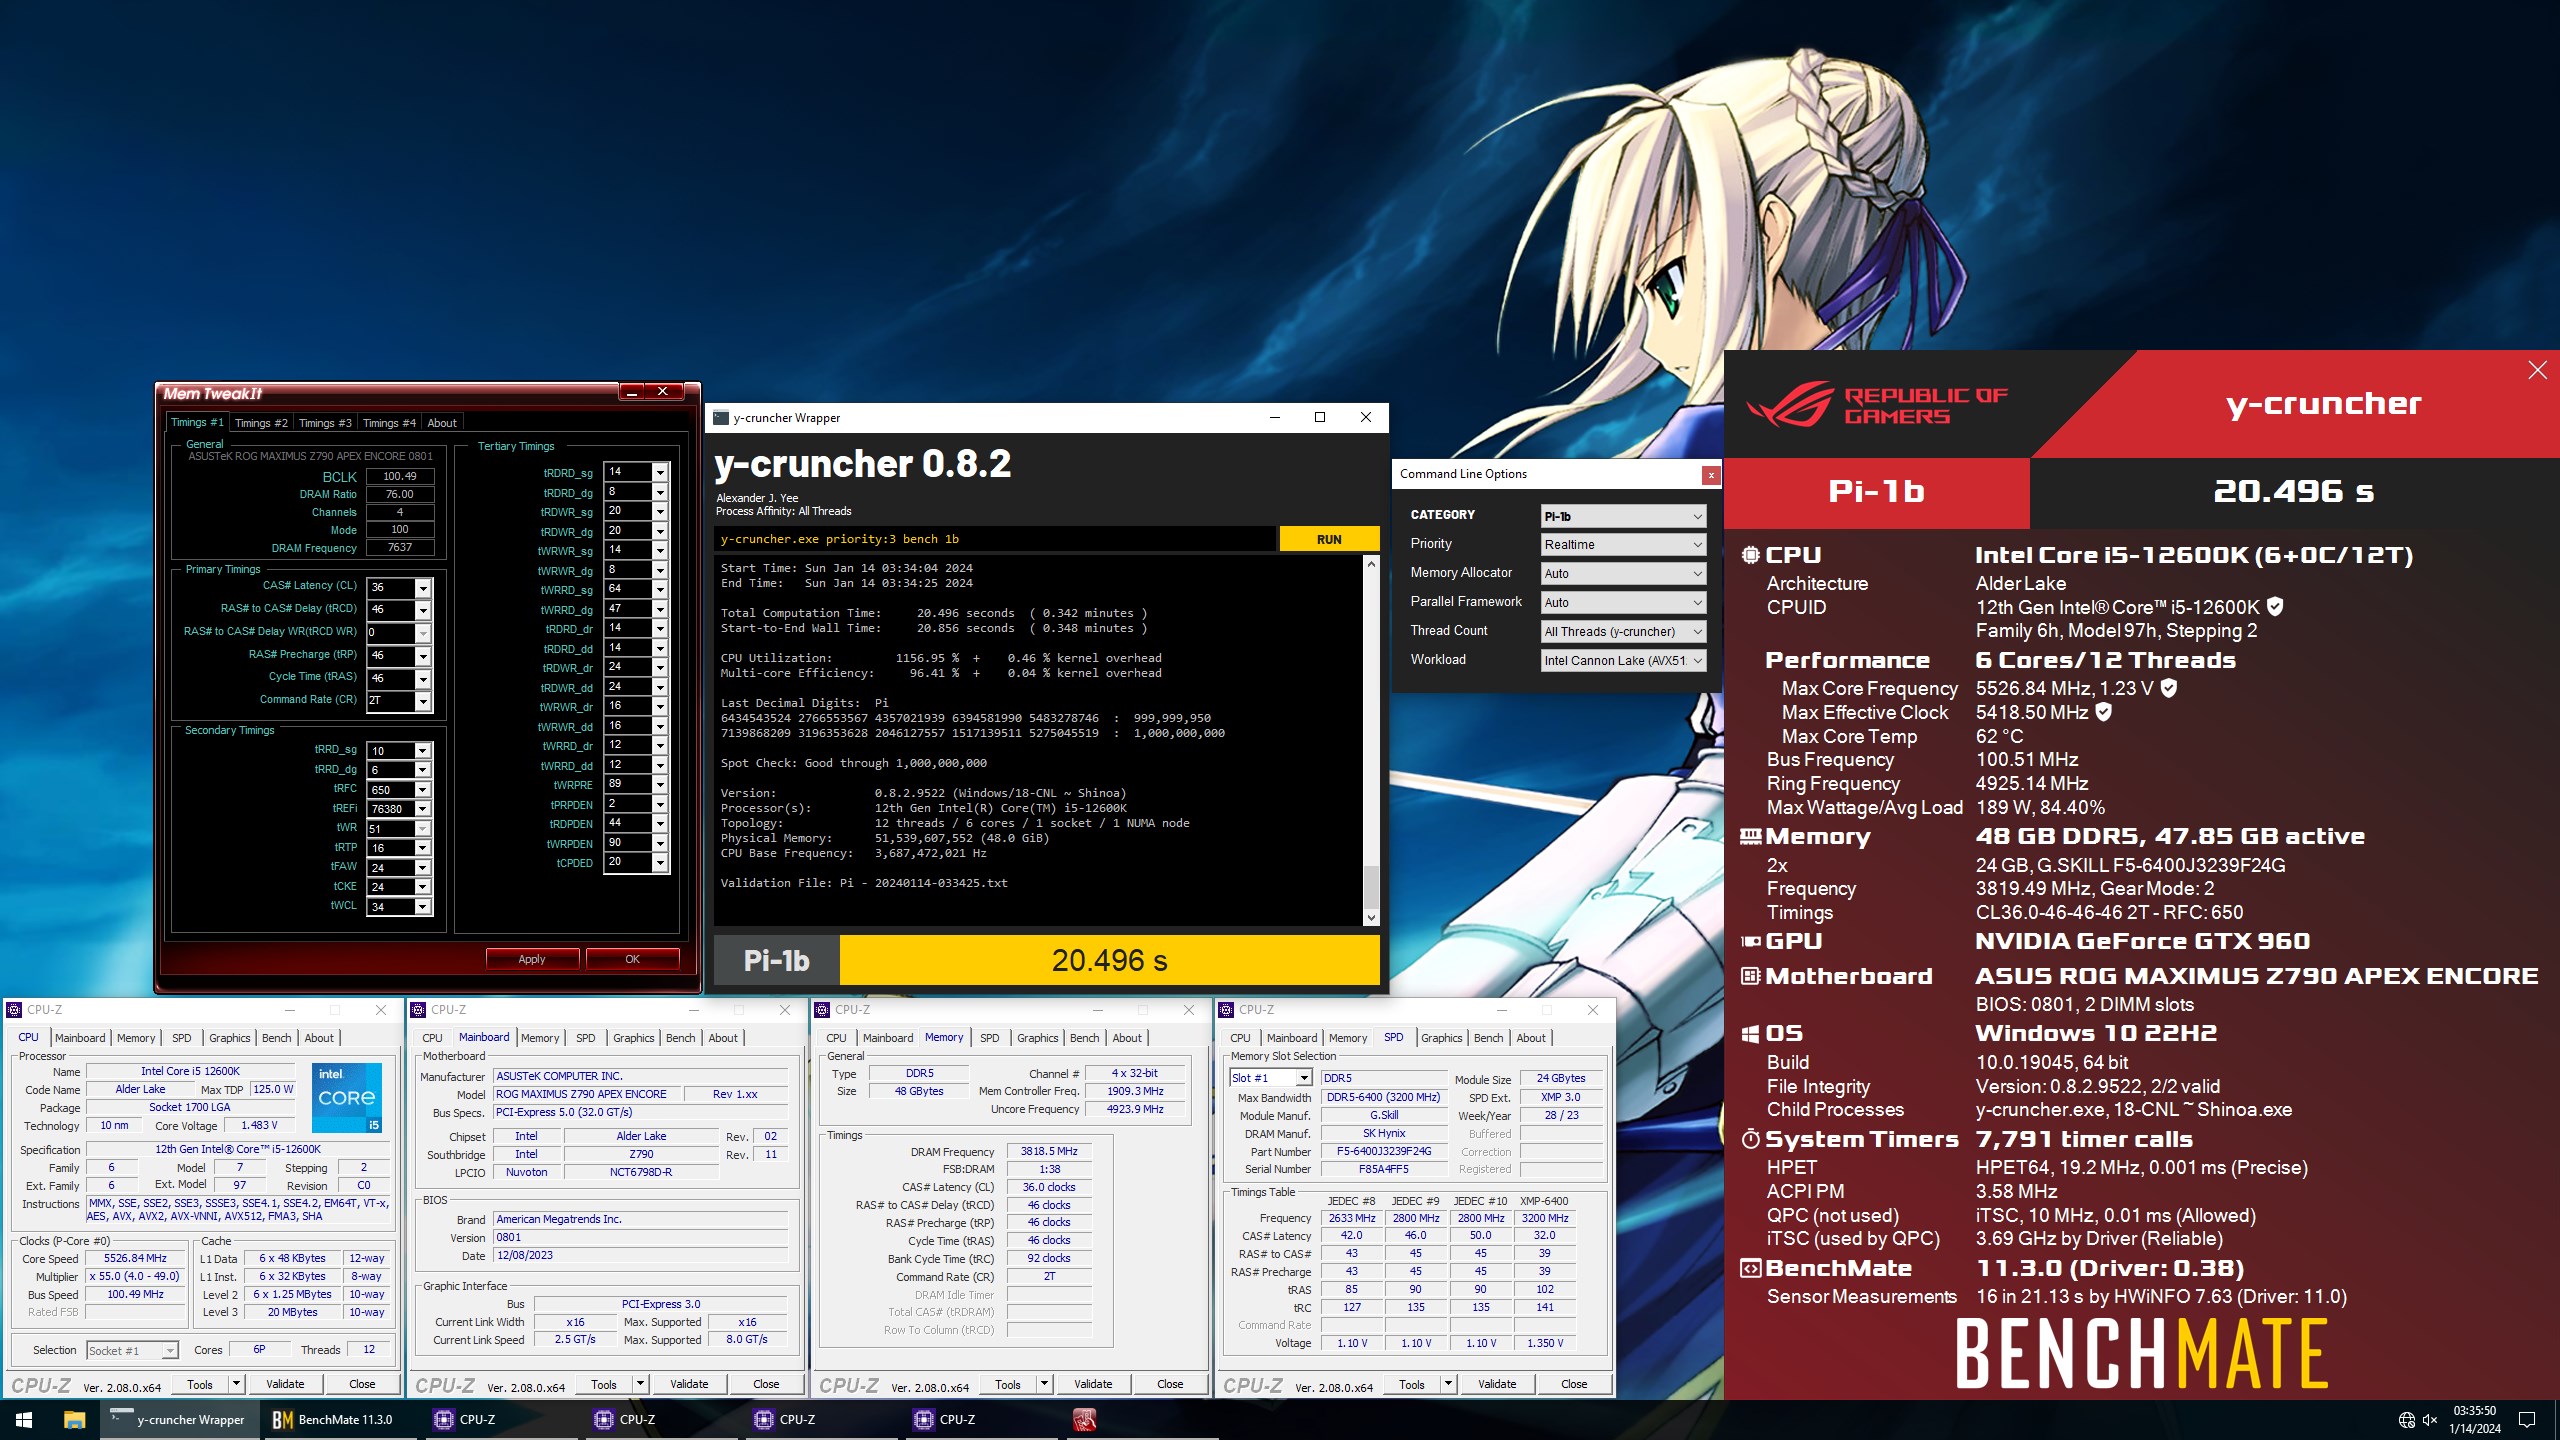2560x1440 pixels.
Task: Open the Priority Realtime dropdown
Action: coord(1623,545)
